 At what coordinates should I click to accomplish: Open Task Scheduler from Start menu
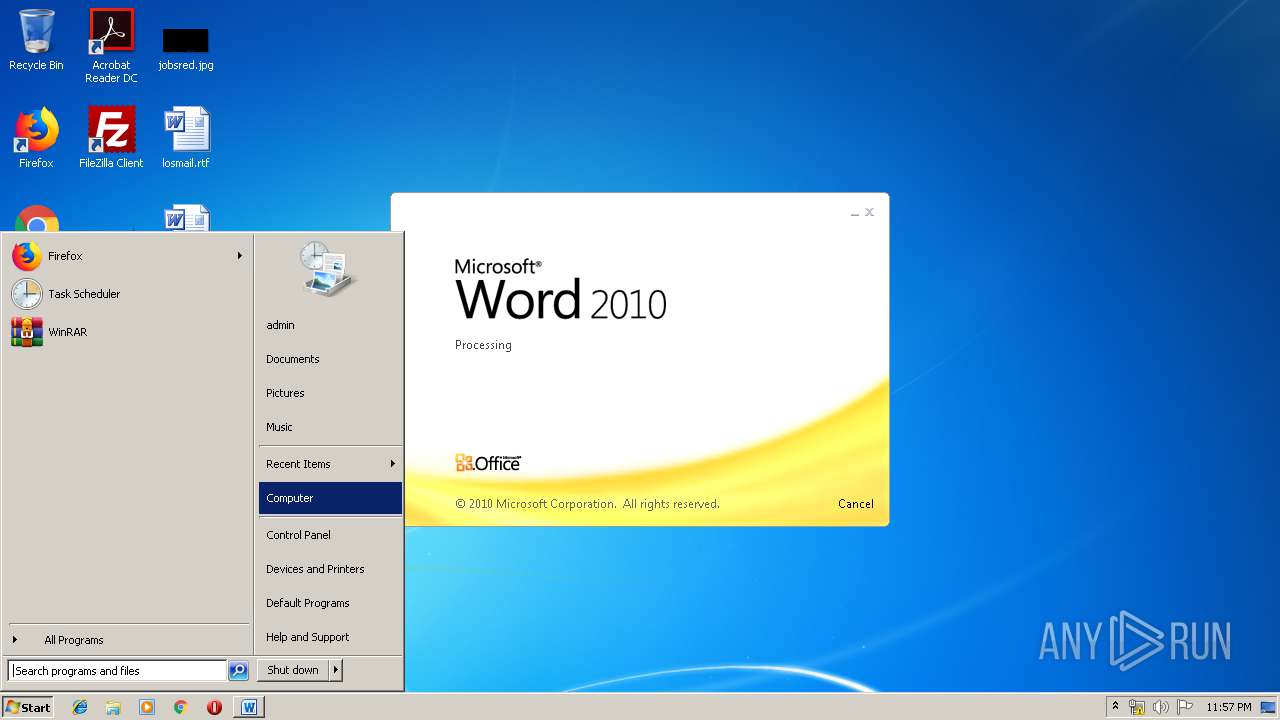pos(127,294)
